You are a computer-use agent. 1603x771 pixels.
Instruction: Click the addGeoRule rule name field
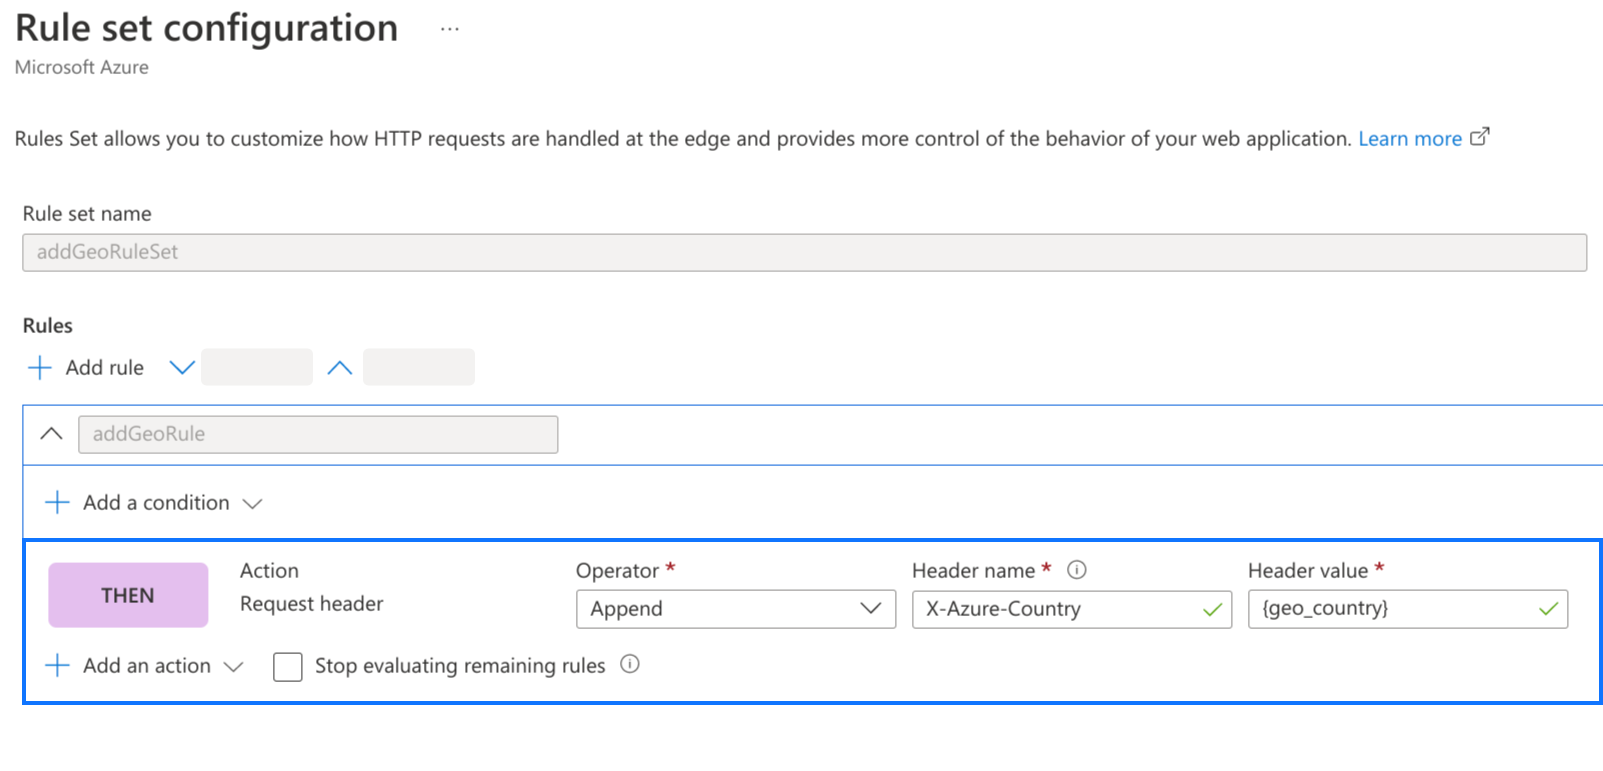click(x=318, y=434)
